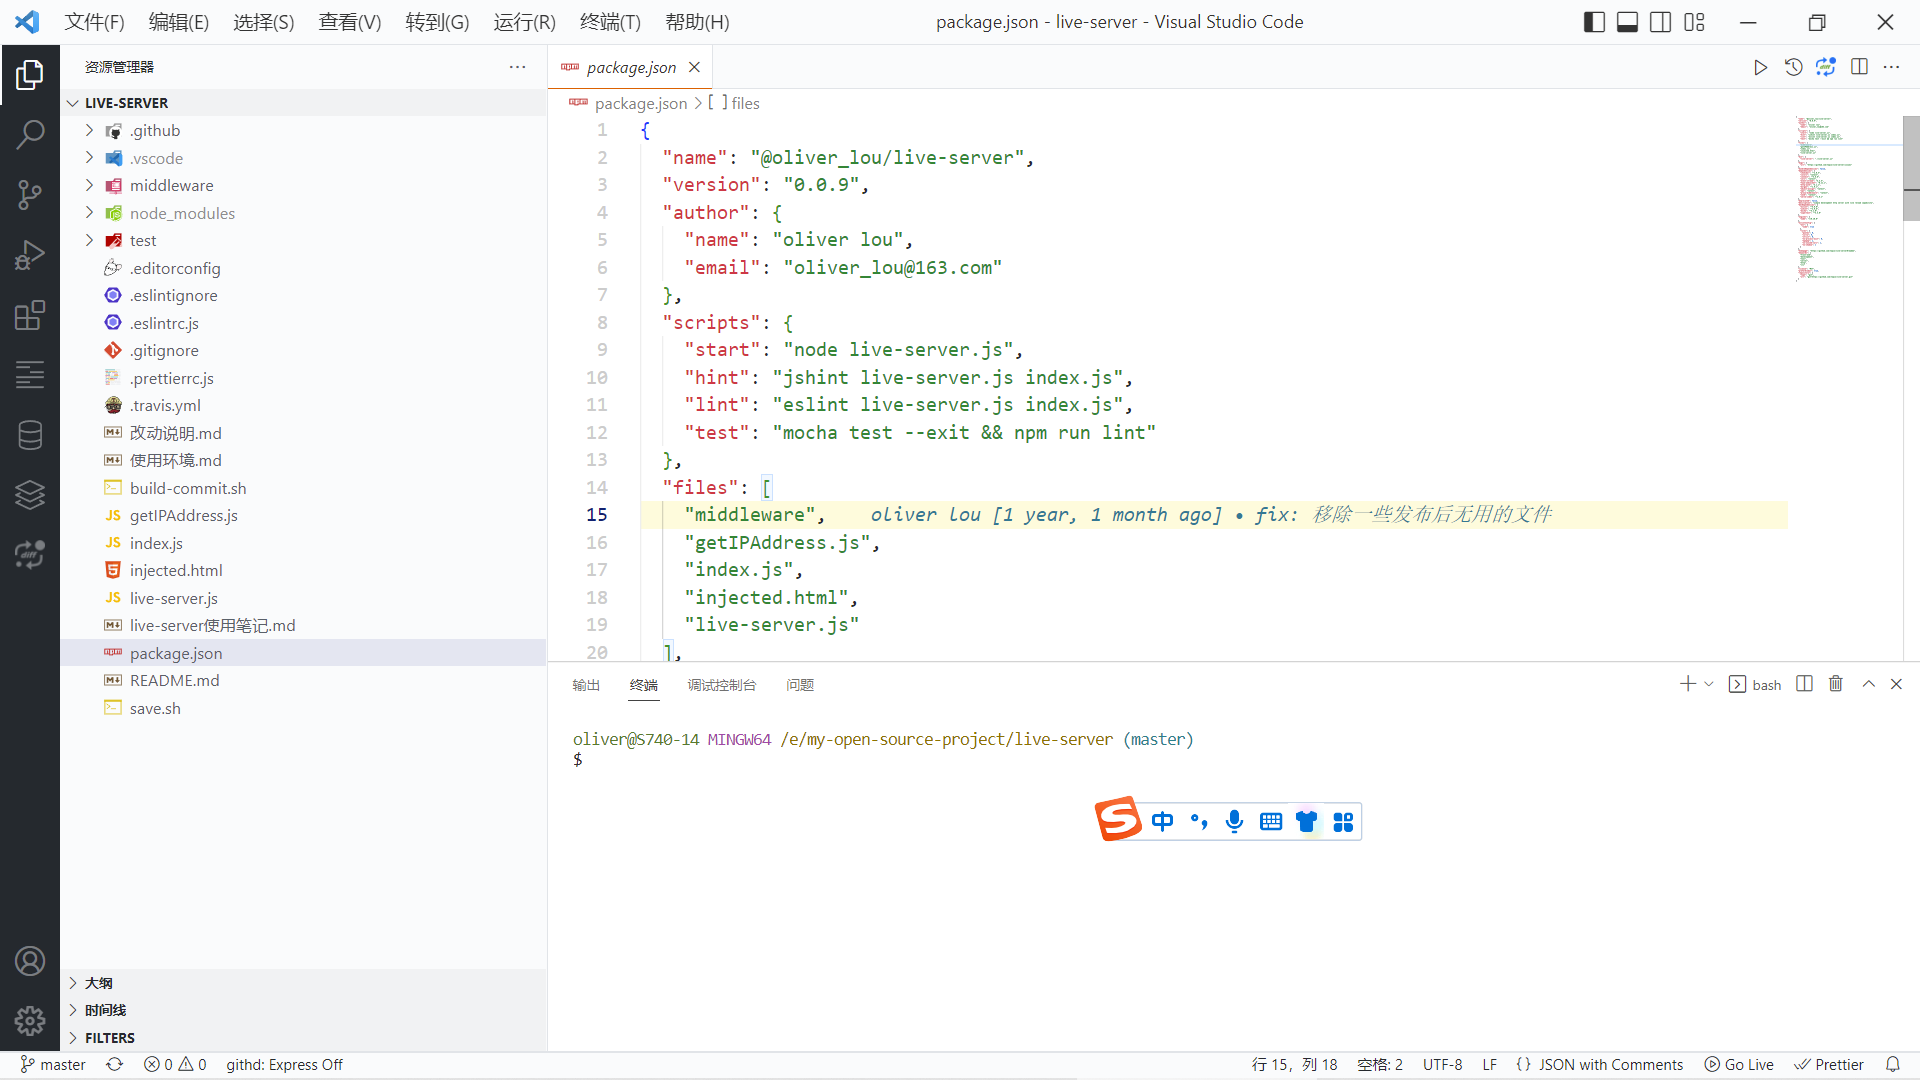Open the 帮助(H) menu

[x=697, y=22]
